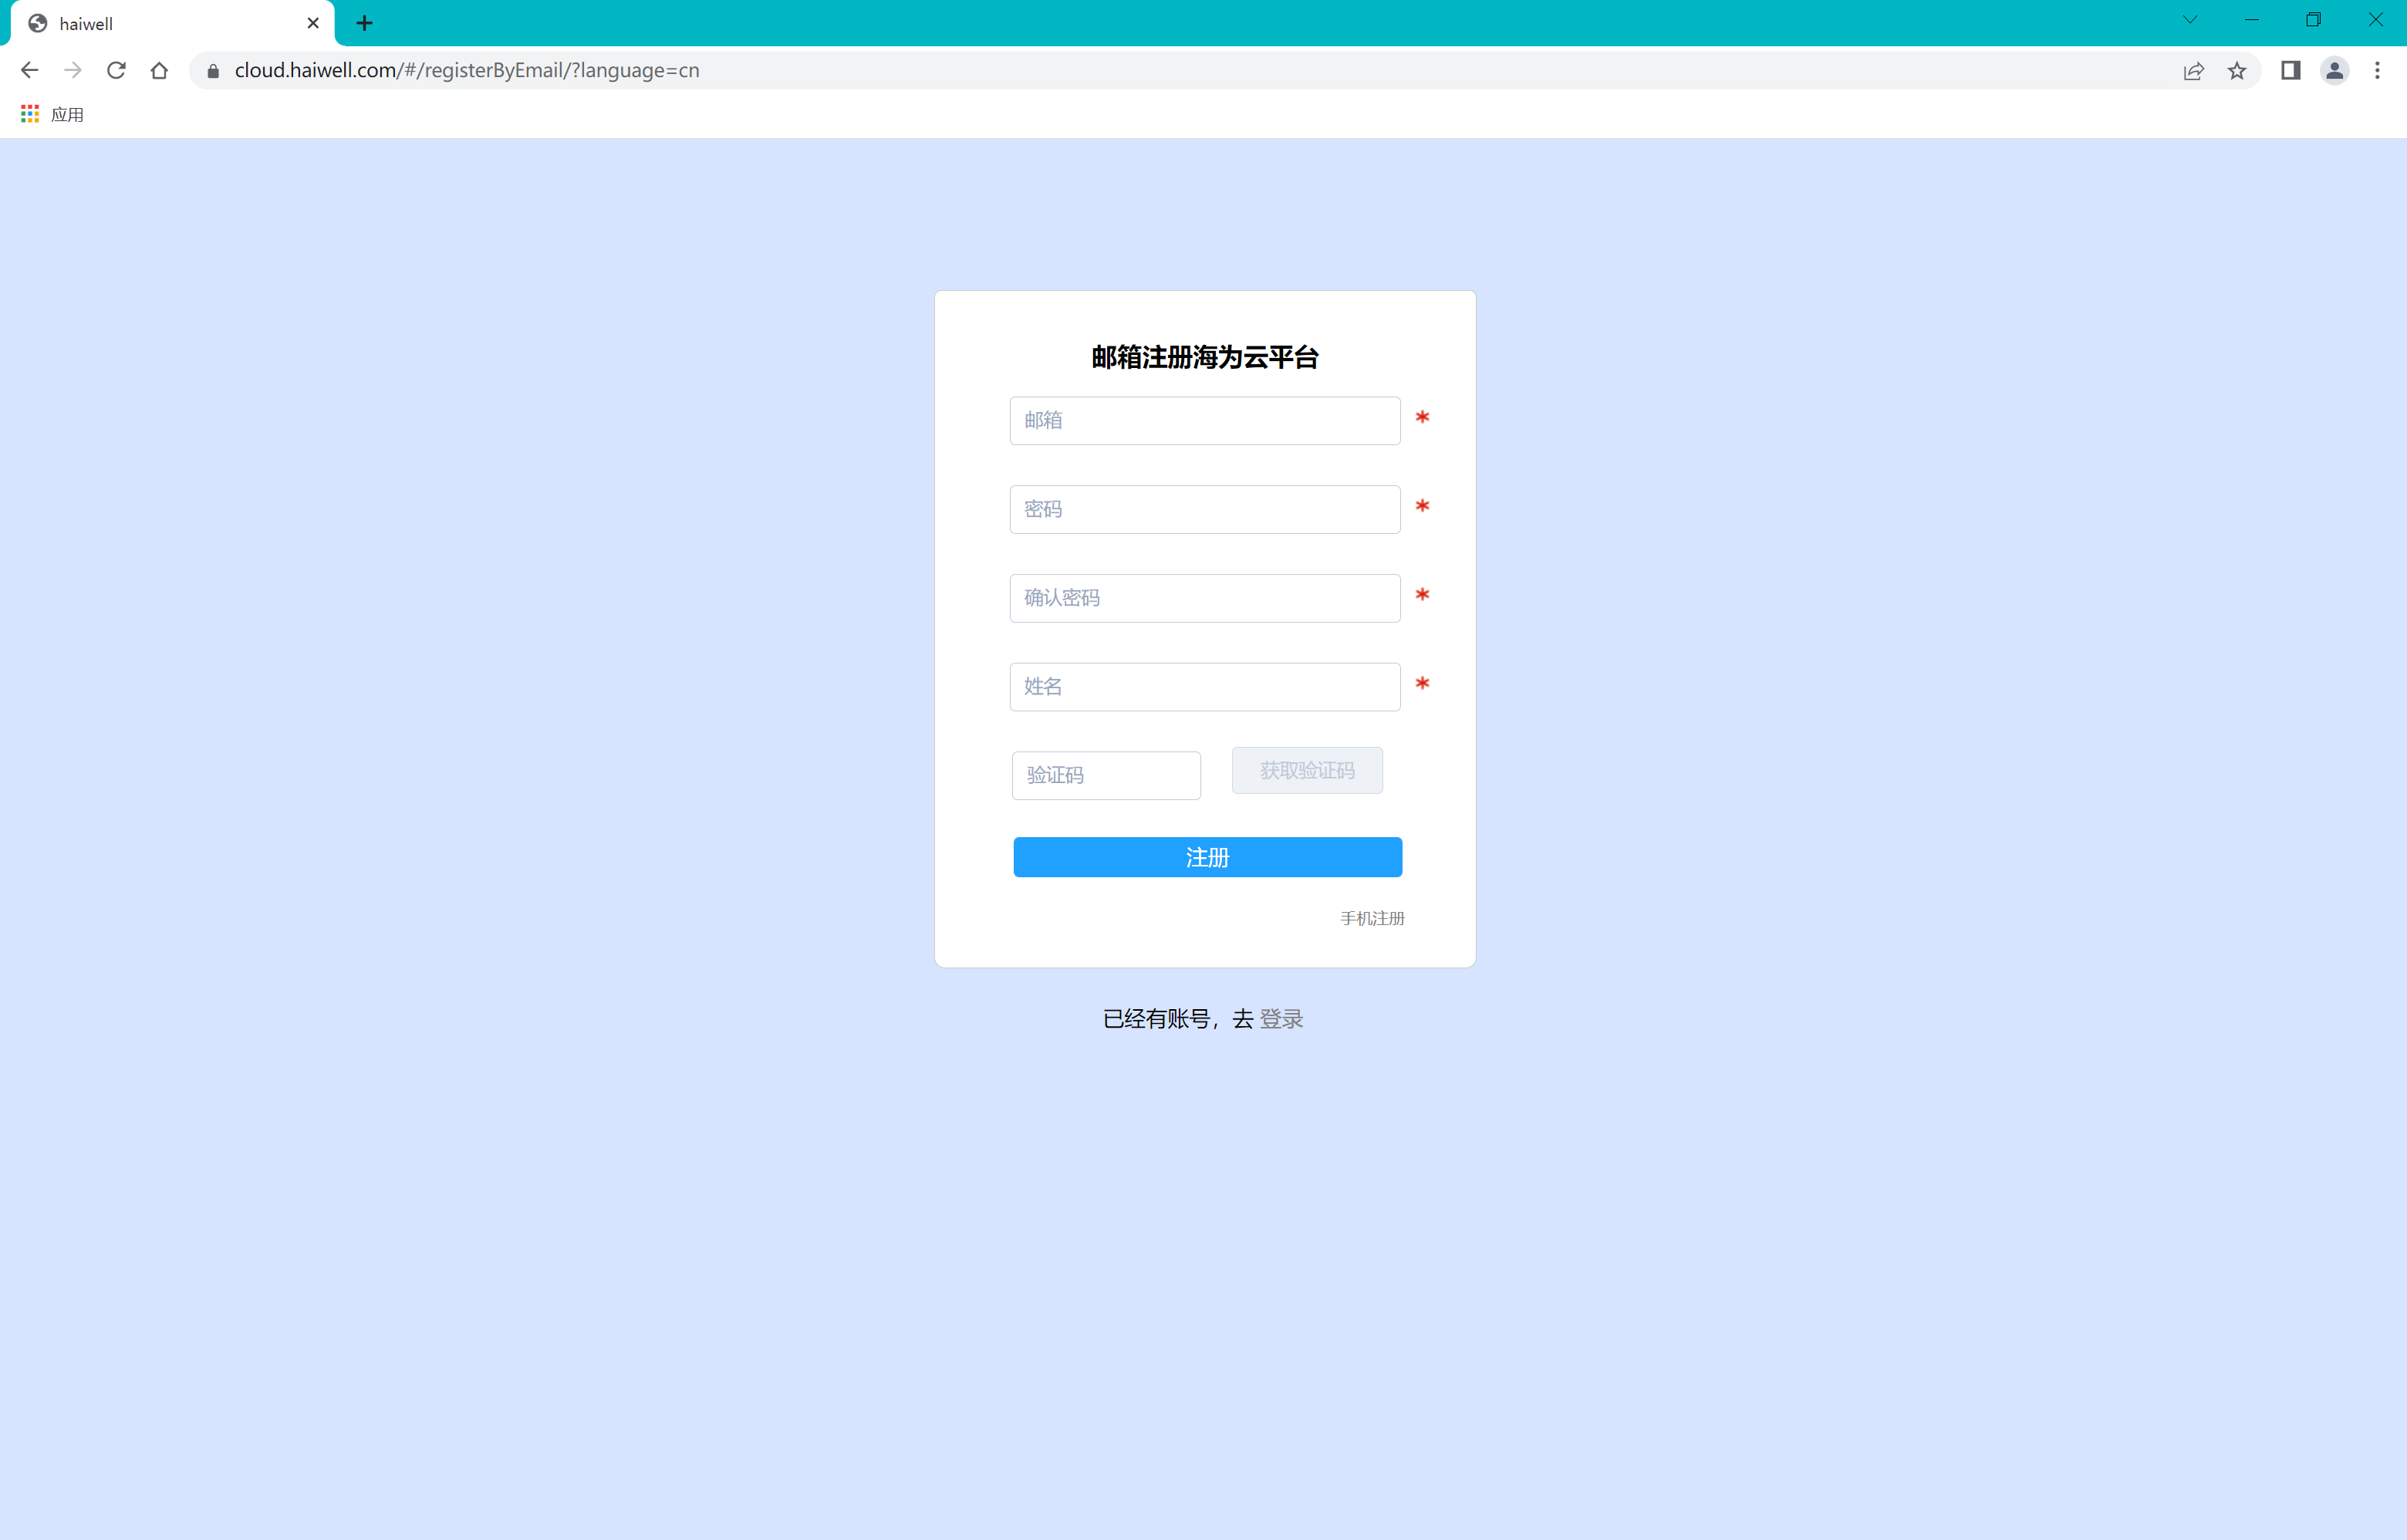
Task: Click the 获取验证码 get code button
Action: click(x=1307, y=771)
